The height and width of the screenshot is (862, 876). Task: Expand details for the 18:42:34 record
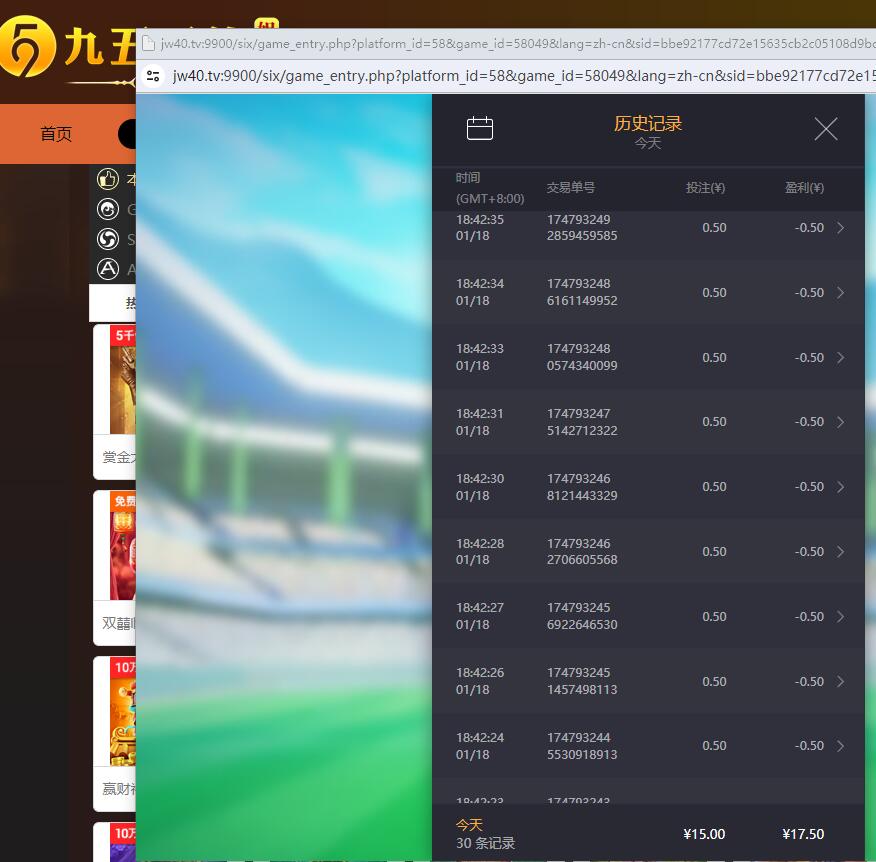click(840, 293)
